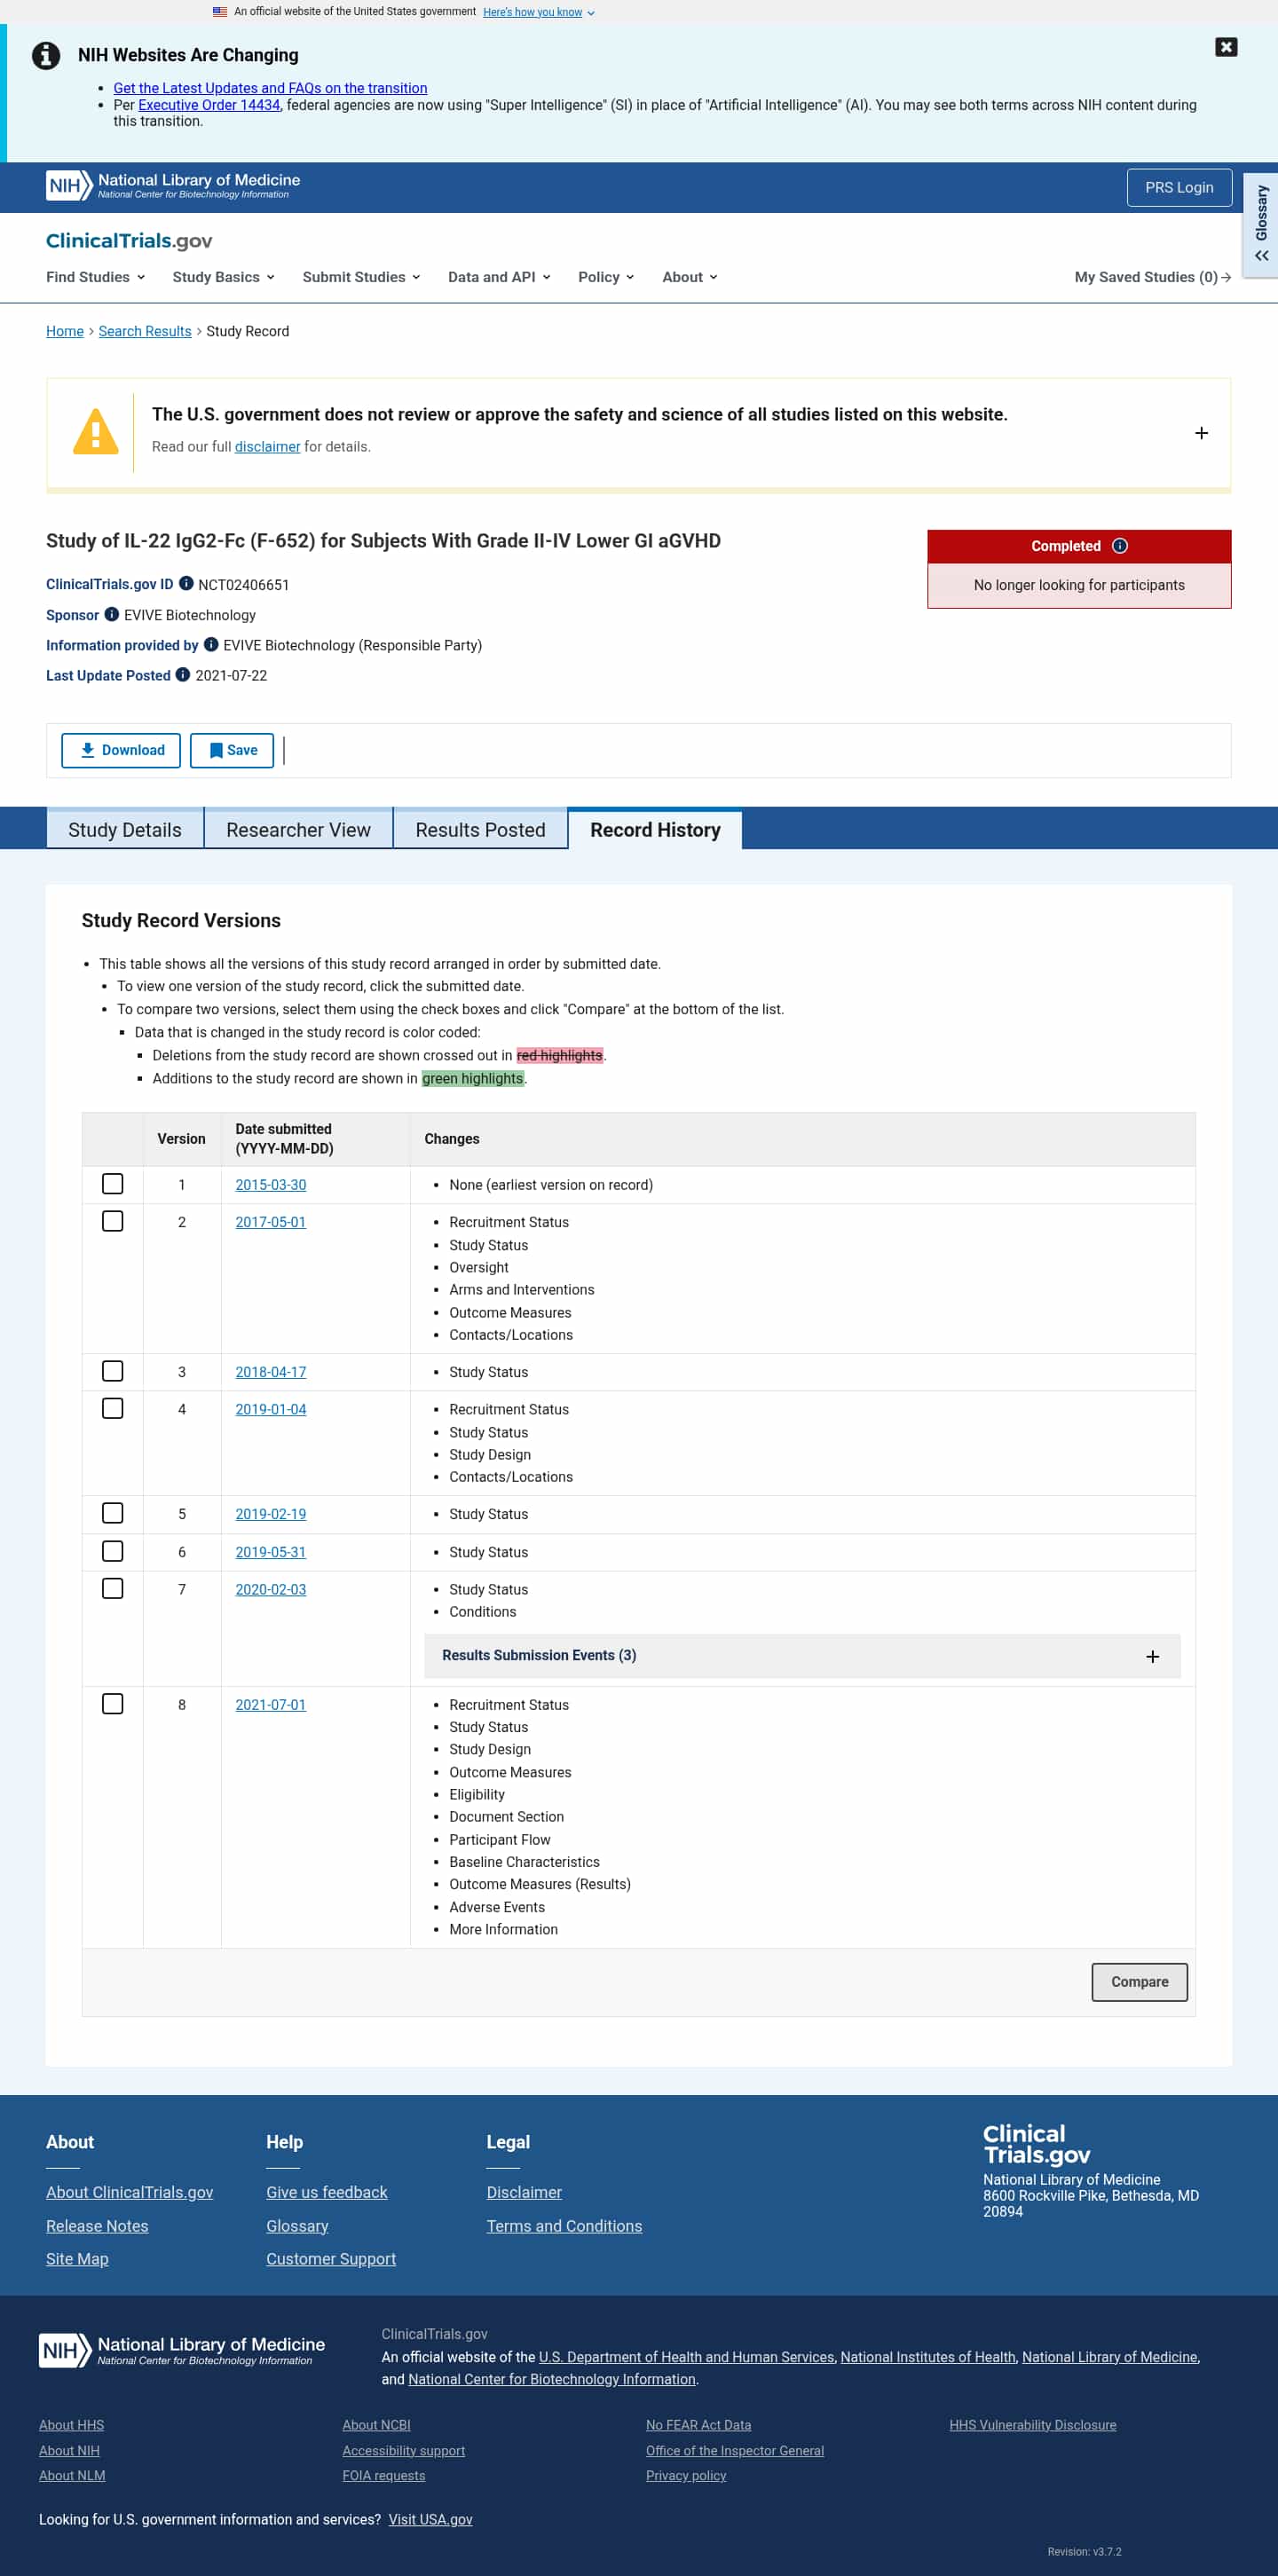1278x2576 pixels.
Task: Click the info icon next to Sponsor
Action: click(x=112, y=614)
